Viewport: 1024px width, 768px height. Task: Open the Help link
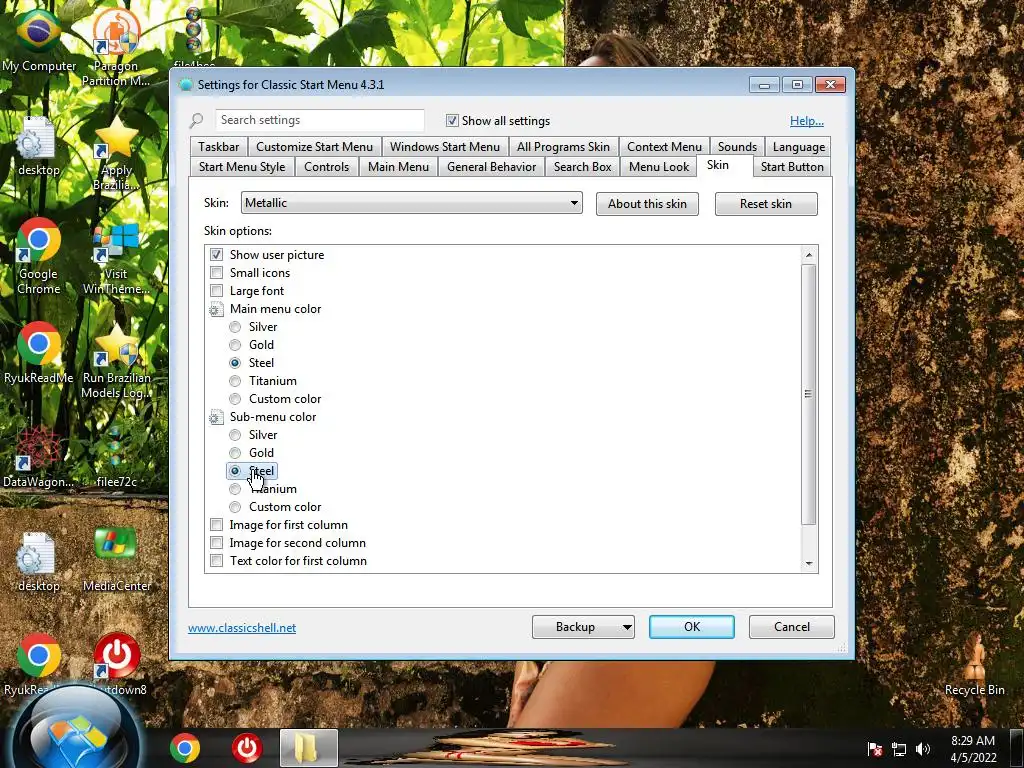click(807, 121)
